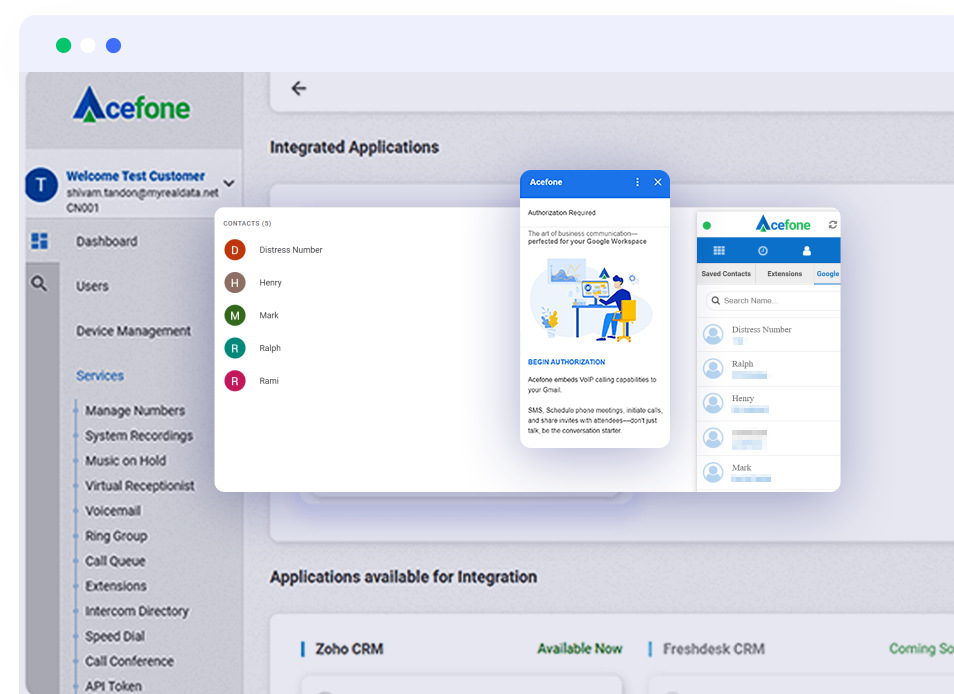Open System Recordings under Services
The width and height of the screenshot is (954, 694).
139,435
